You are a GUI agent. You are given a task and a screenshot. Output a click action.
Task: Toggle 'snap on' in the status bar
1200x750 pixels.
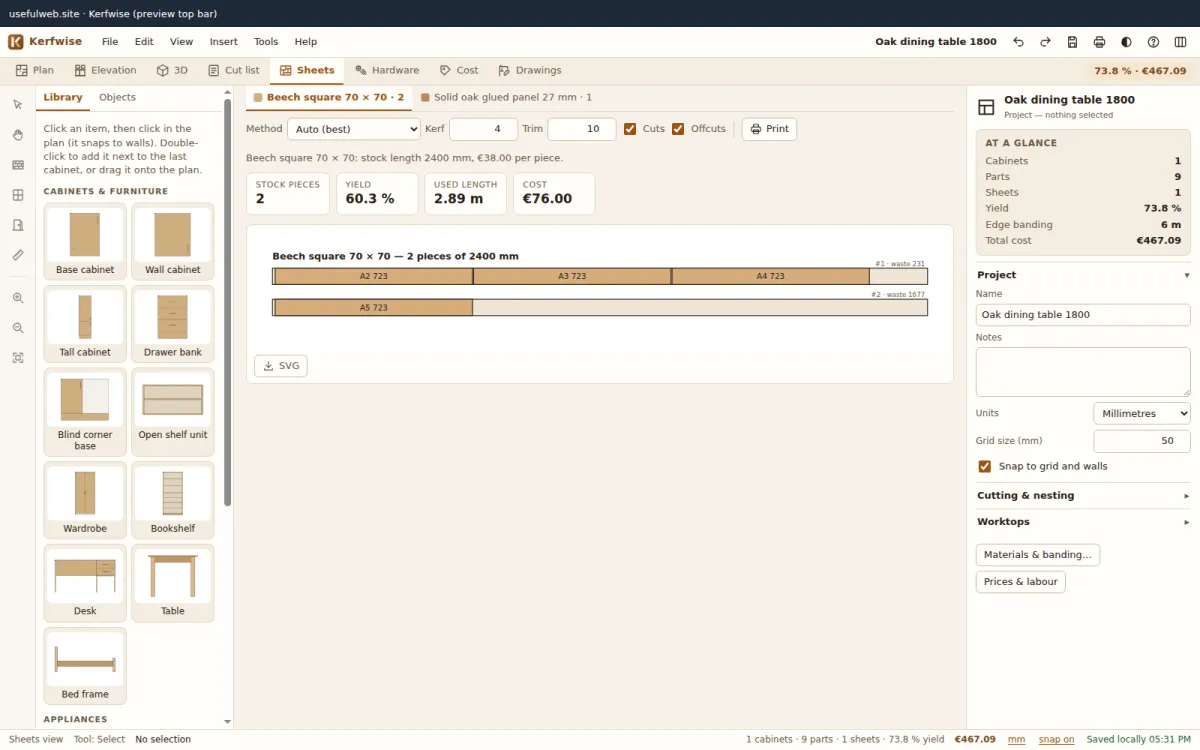[1056, 740]
